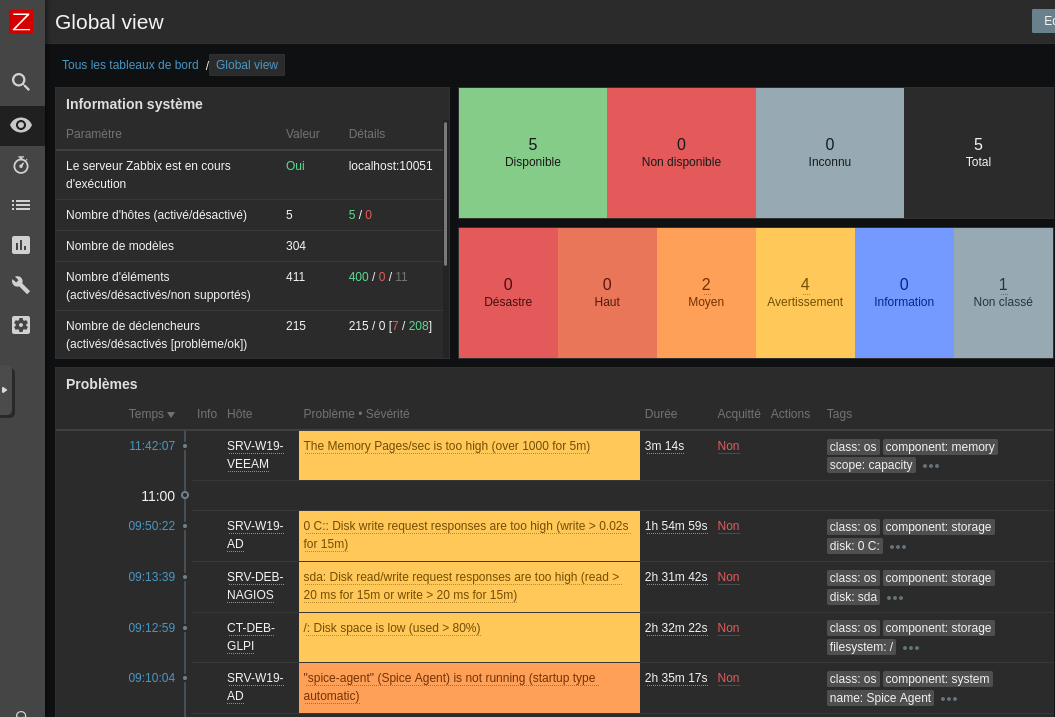Acknowledge the 09:13:39 problem via Non
The height and width of the screenshot is (717, 1055).
pyautogui.click(x=728, y=577)
